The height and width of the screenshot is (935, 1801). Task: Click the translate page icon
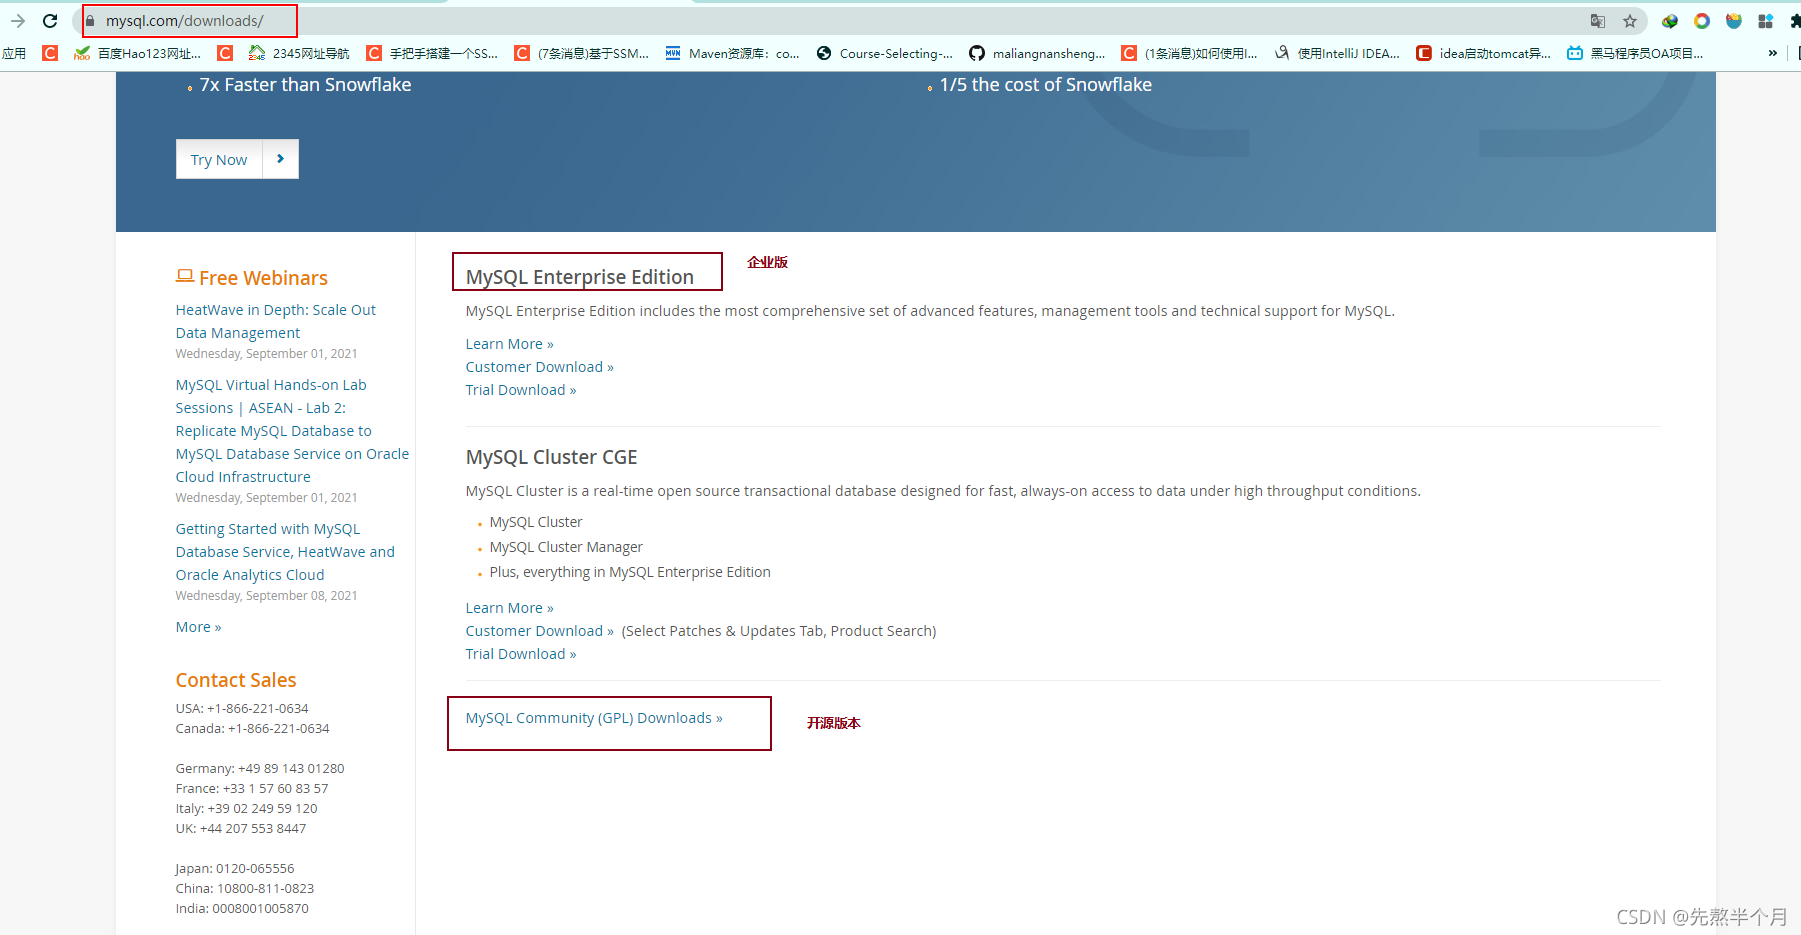pos(1598,21)
